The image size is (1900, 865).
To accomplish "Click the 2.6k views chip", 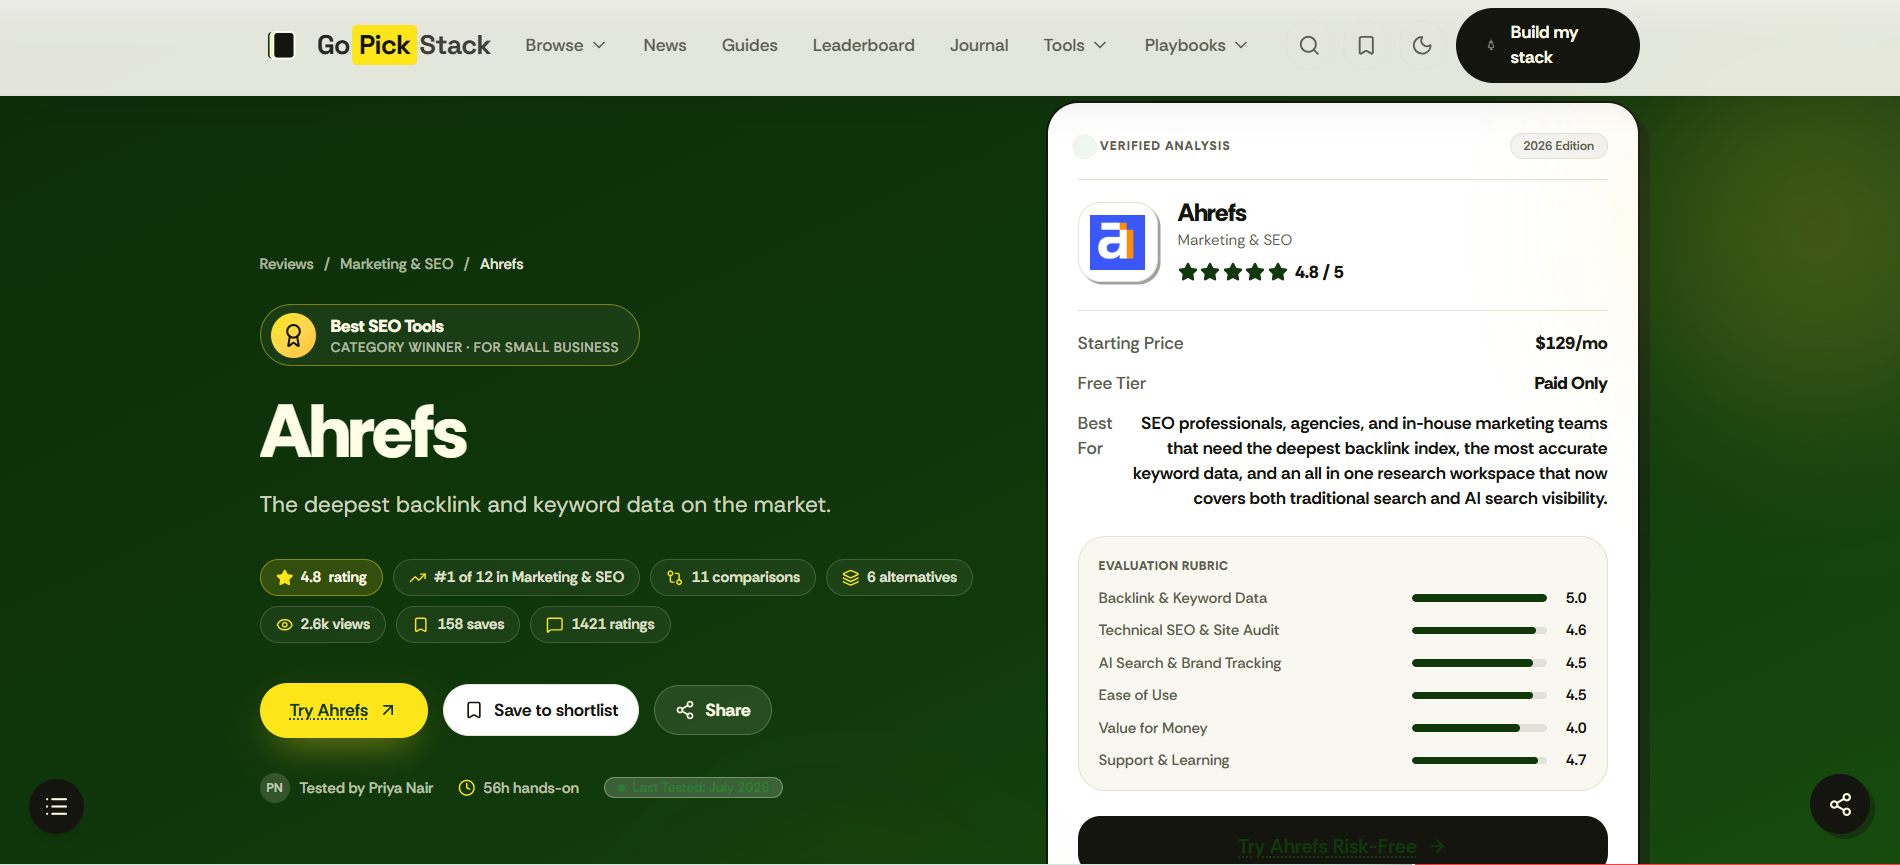I will coord(323,624).
